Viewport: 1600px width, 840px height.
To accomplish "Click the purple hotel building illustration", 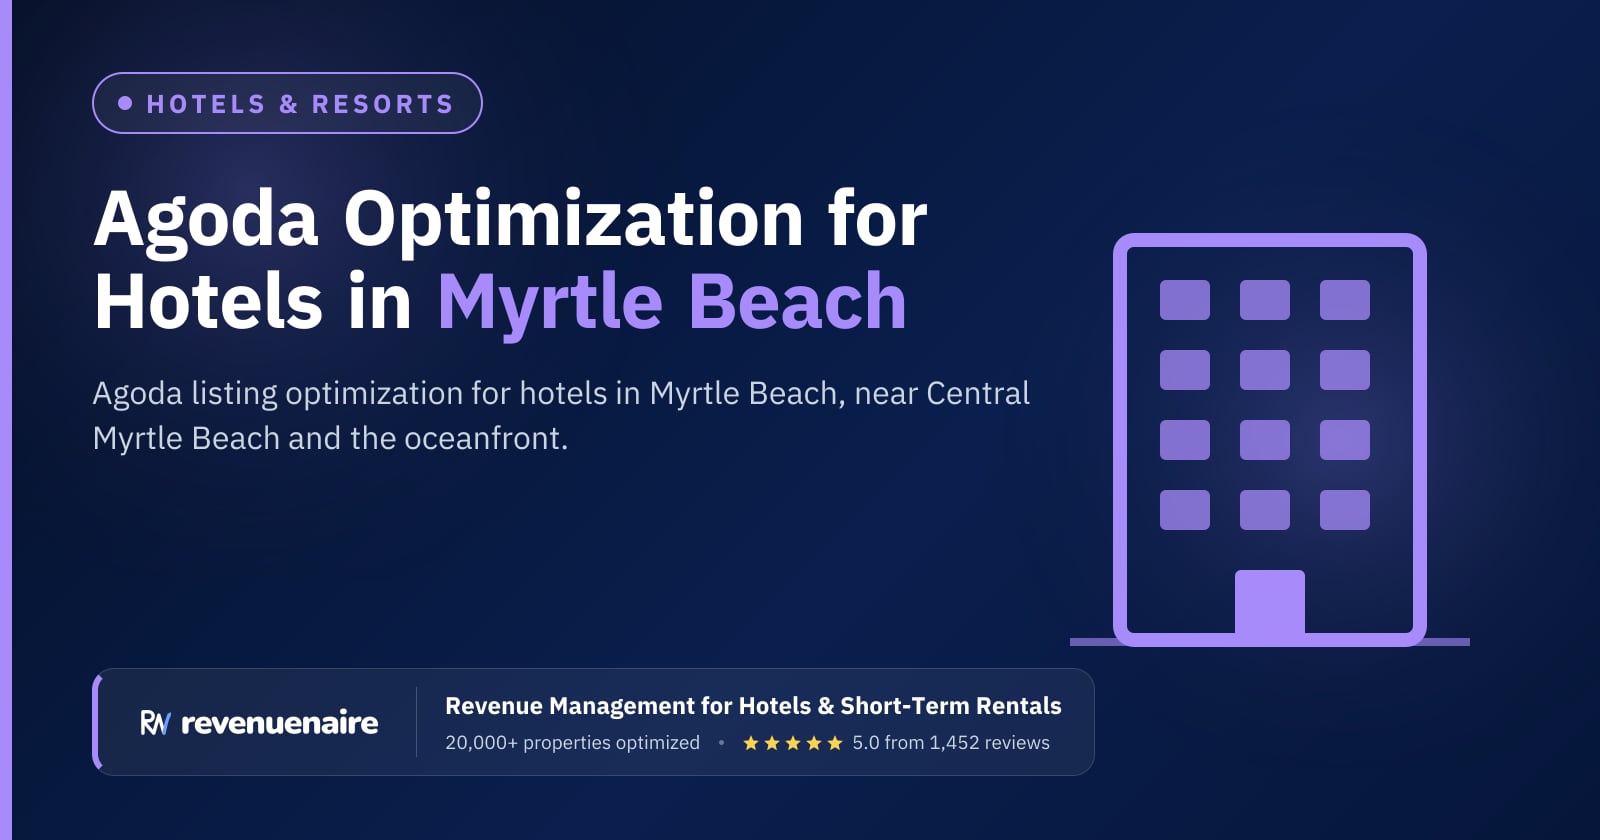I will pyautogui.click(x=1270, y=440).
